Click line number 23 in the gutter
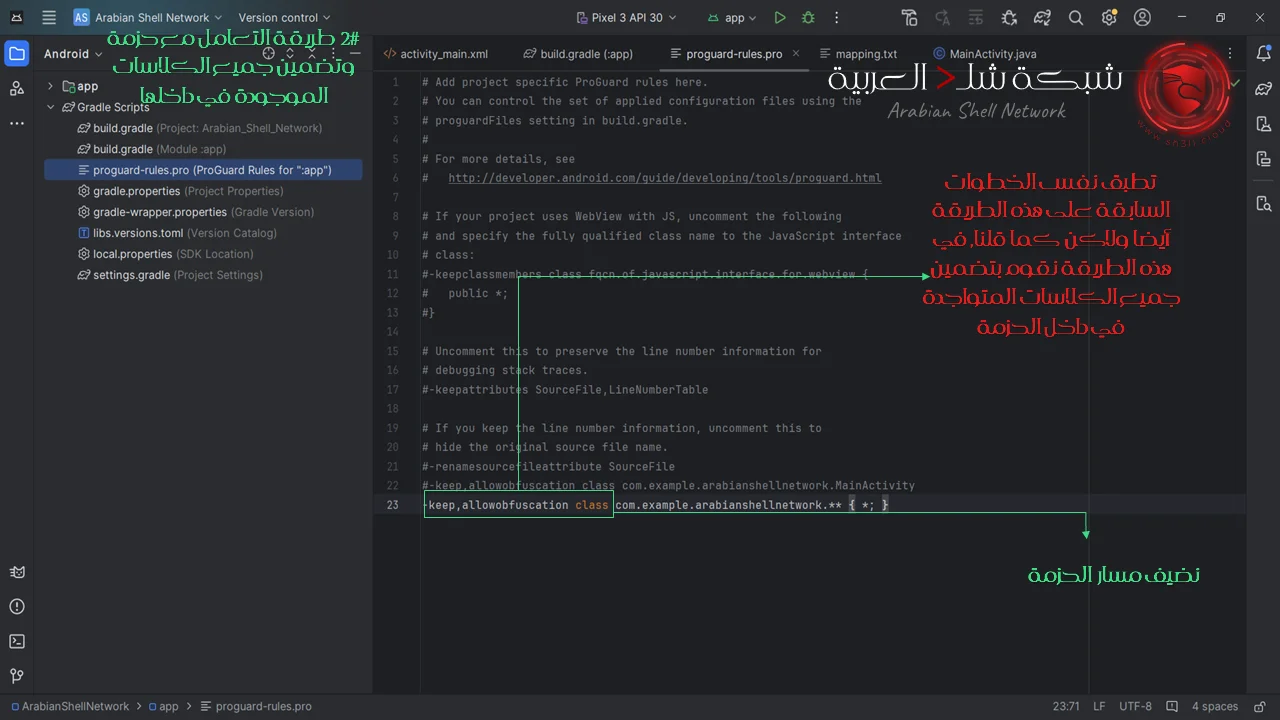 392,505
